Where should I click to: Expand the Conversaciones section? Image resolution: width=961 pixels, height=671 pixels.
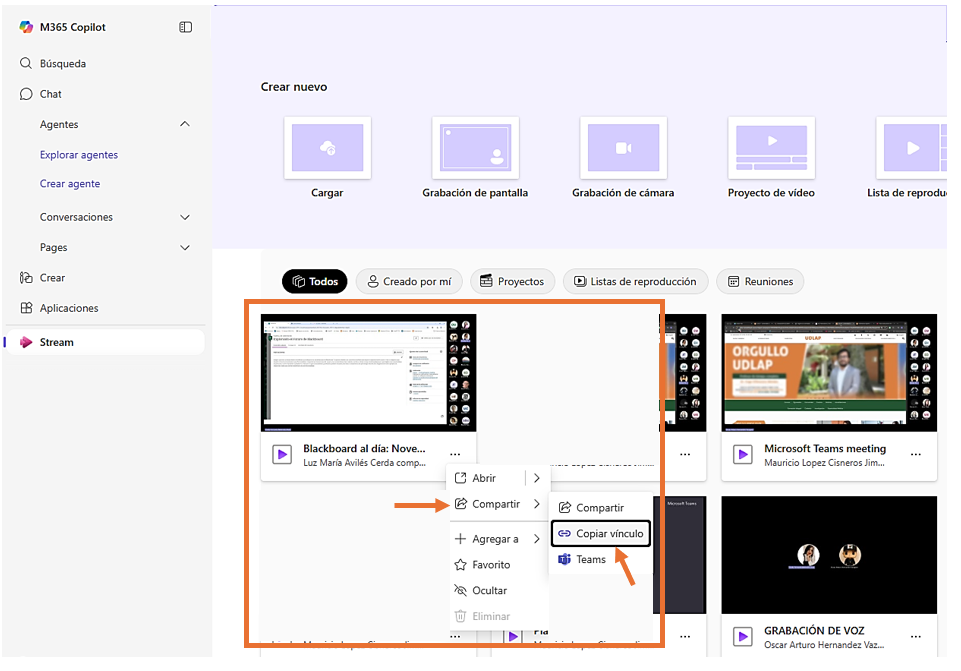coord(184,217)
